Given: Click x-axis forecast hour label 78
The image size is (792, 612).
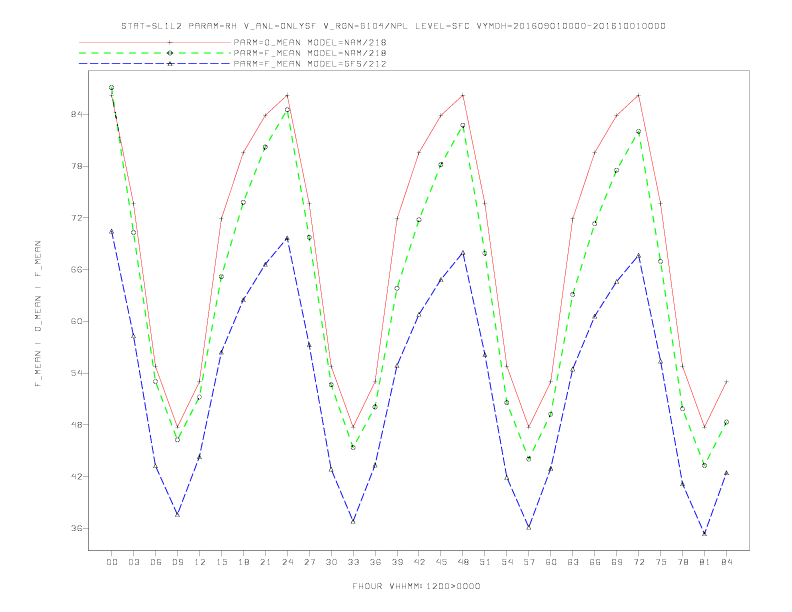Looking at the screenshot, I should [x=682, y=562].
